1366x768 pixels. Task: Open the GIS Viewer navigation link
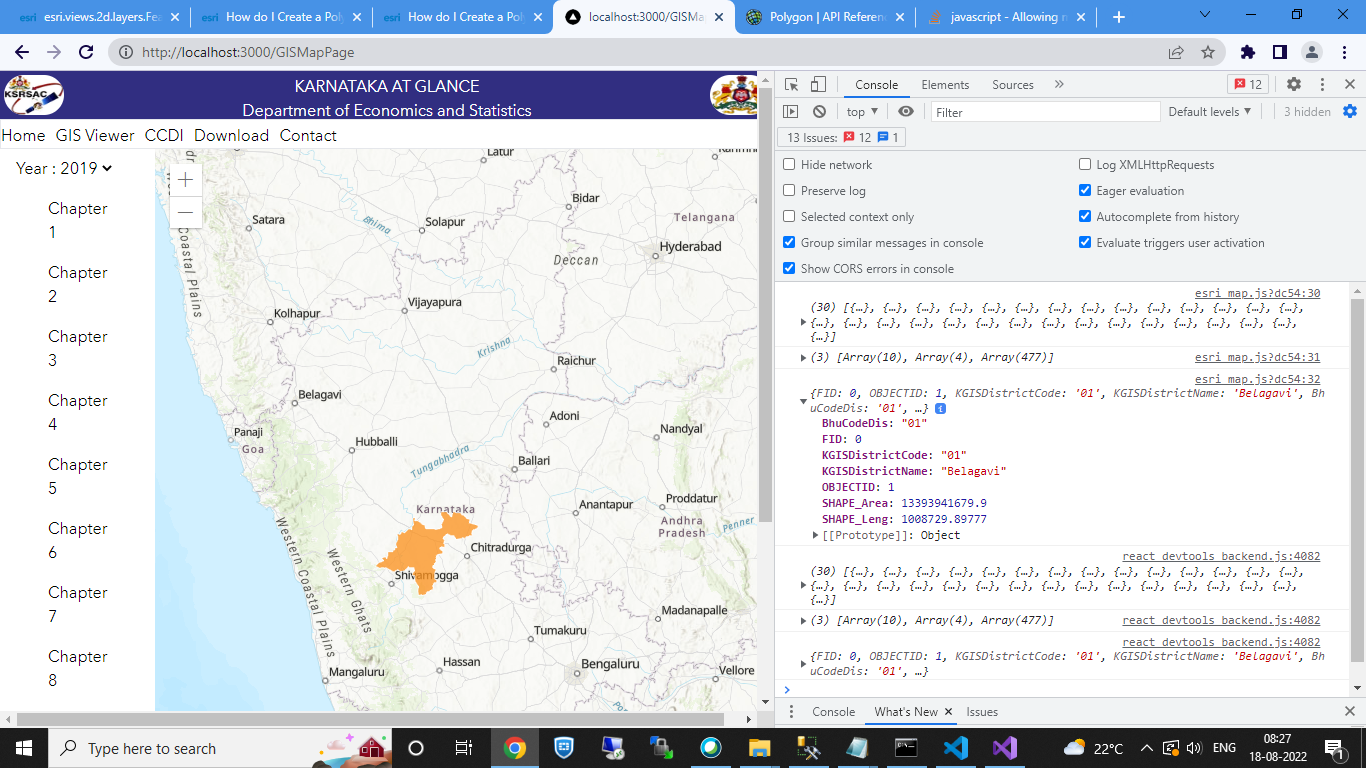[x=96, y=135]
